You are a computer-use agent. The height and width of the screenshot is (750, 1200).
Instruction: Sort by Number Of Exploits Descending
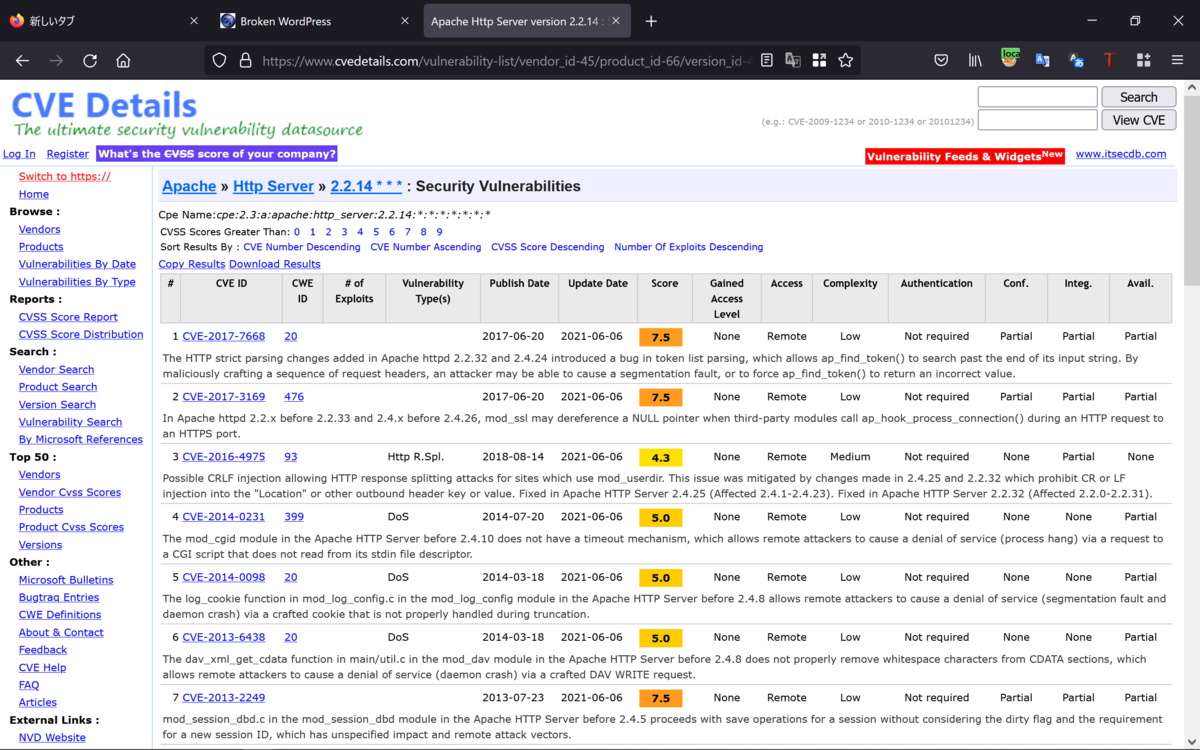click(689, 247)
